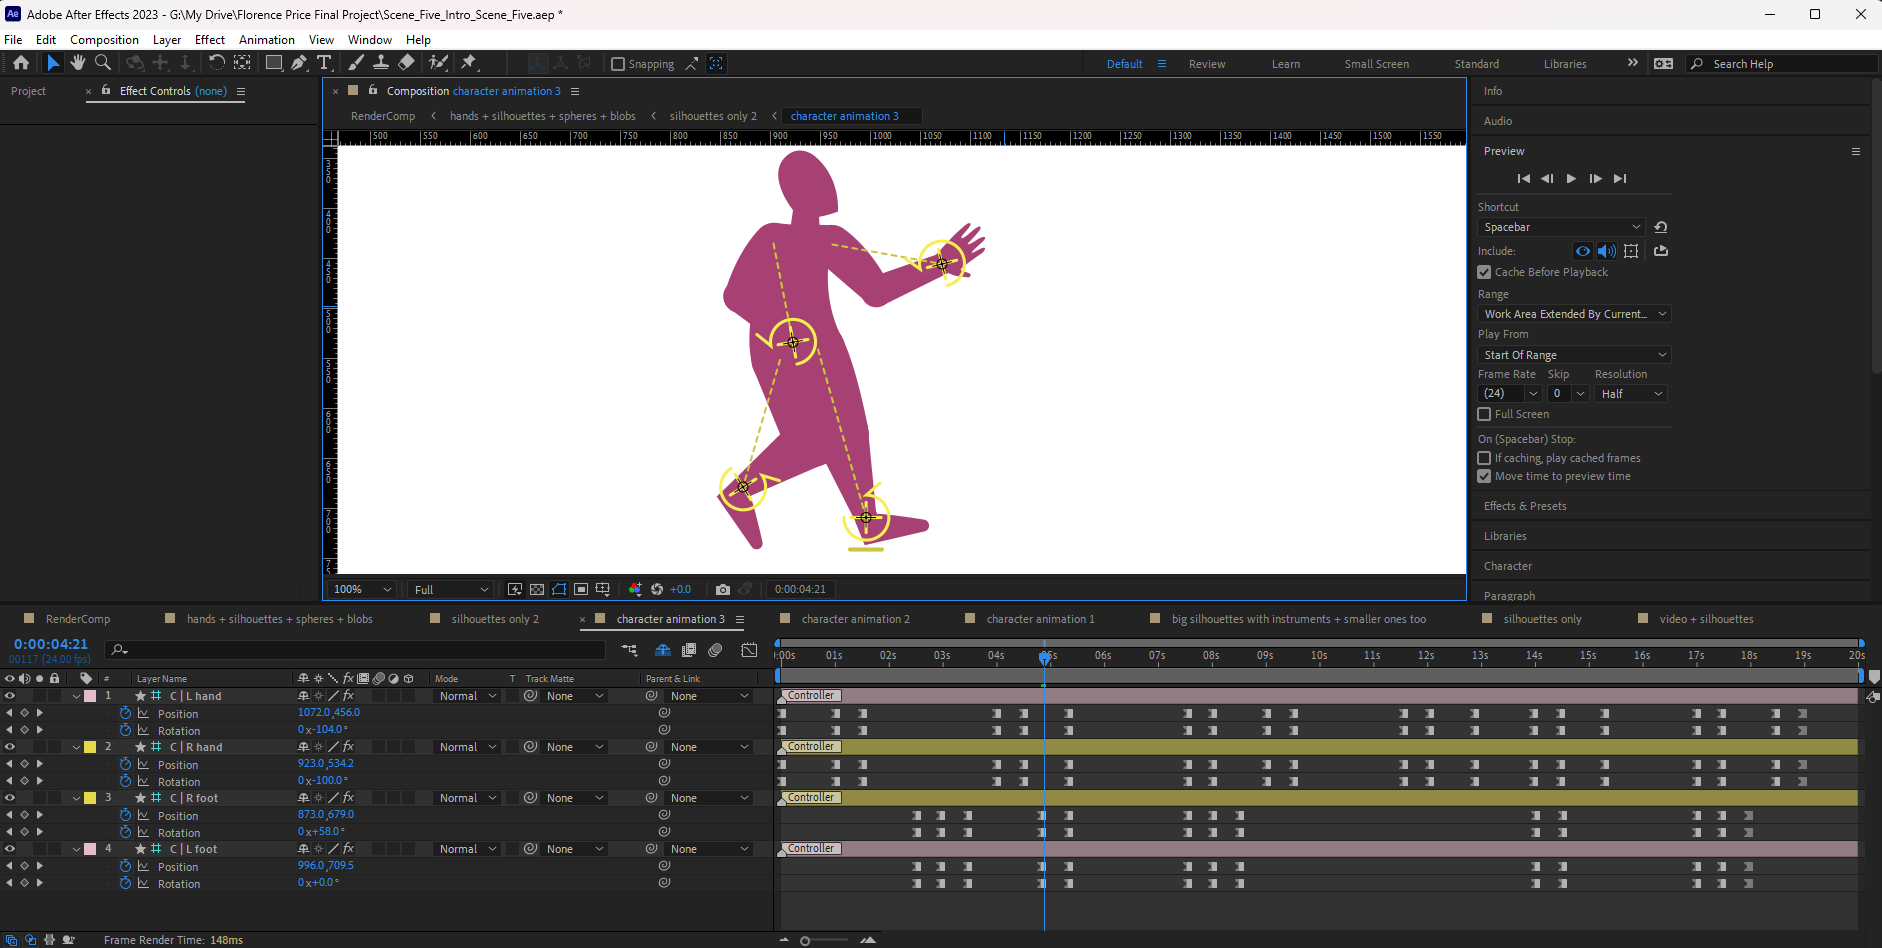Adjust the timeline zoom slider
This screenshot has height=948, width=1882.
(x=825, y=940)
